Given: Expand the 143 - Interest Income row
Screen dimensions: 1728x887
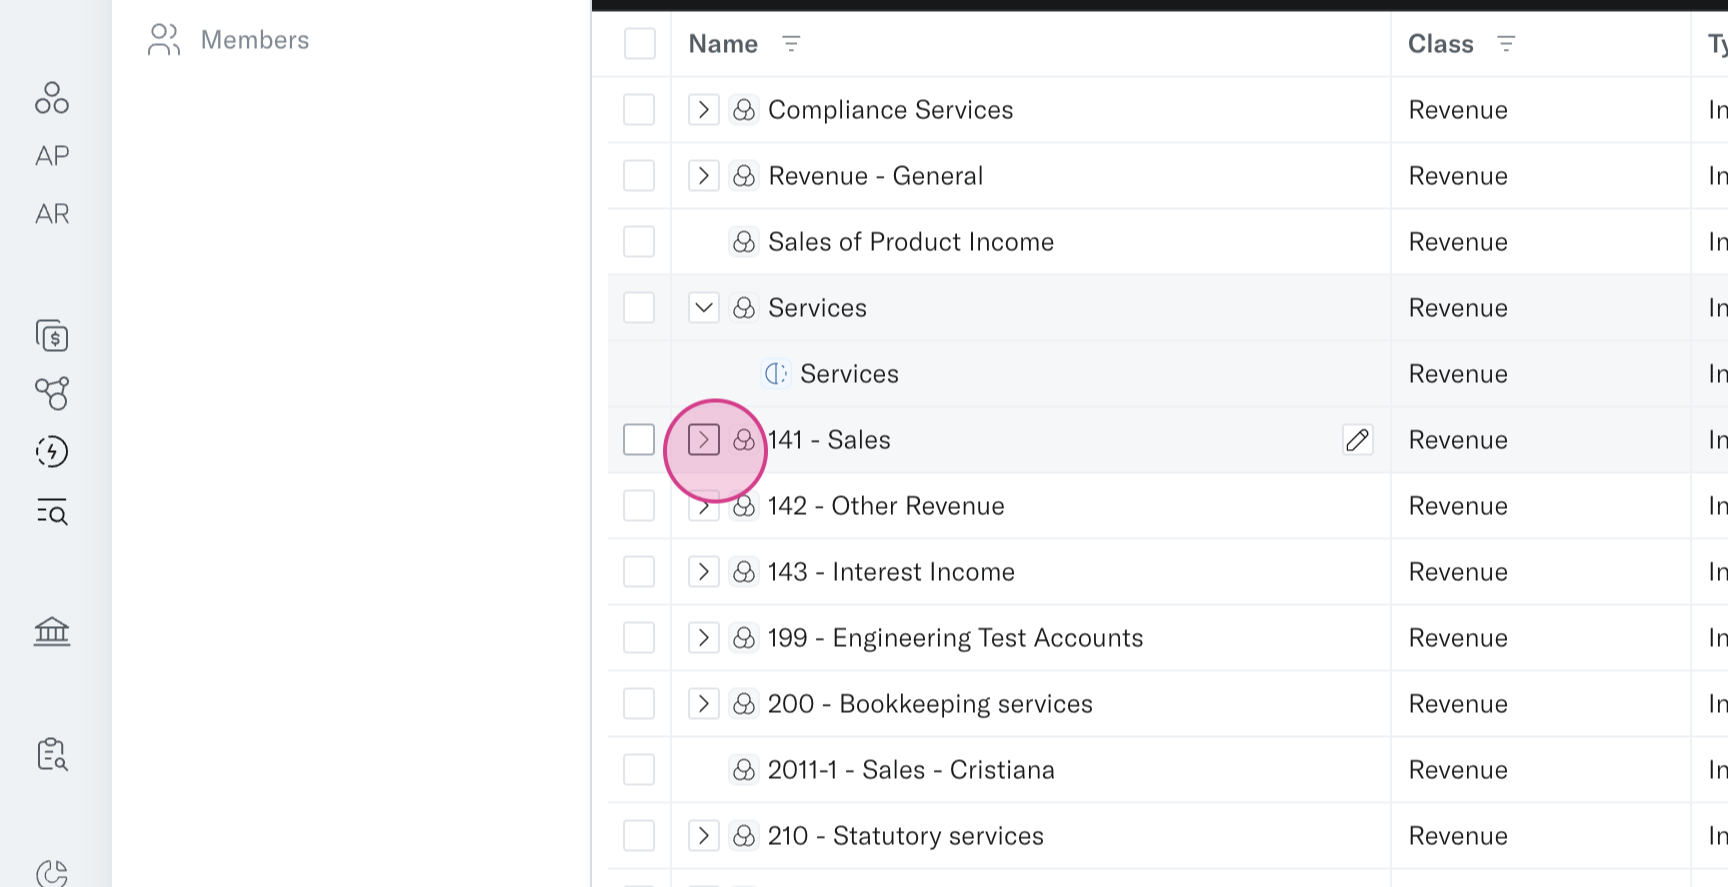Looking at the screenshot, I should point(704,572).
